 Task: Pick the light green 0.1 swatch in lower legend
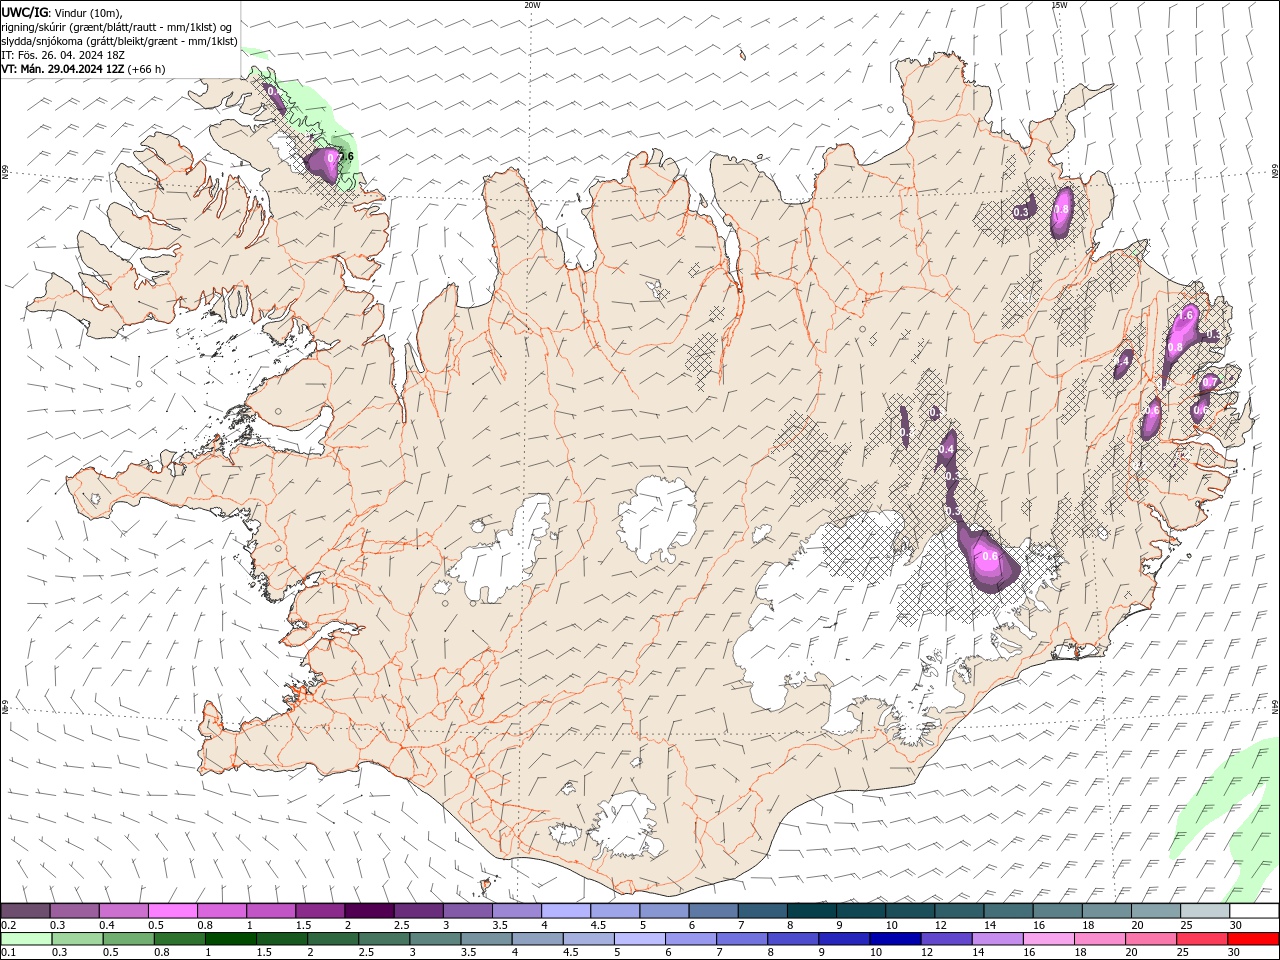tap(26, 938)
